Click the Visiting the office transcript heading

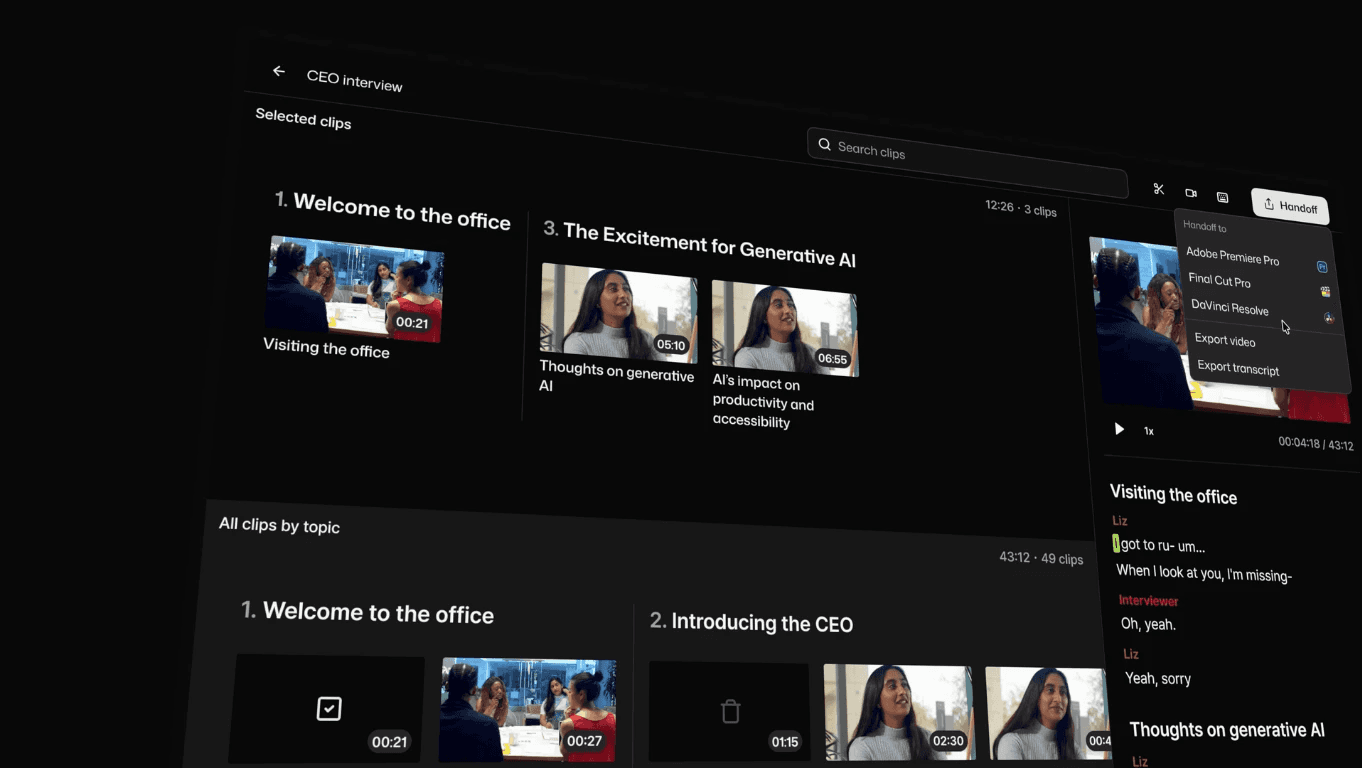[x=1173, y=495]
